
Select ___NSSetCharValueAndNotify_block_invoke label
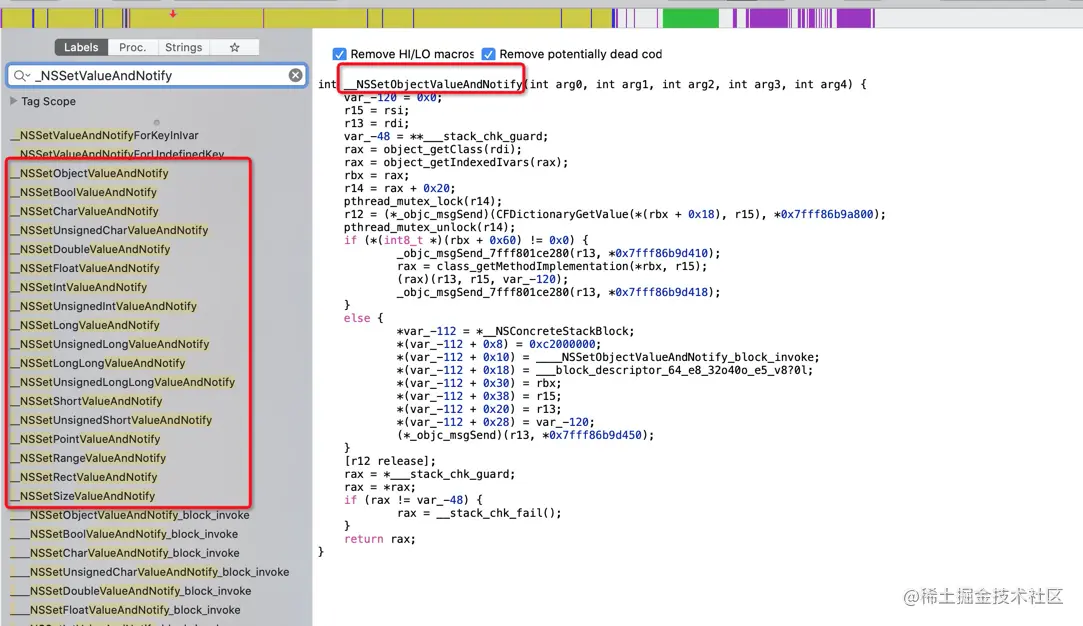pos(125,553)
